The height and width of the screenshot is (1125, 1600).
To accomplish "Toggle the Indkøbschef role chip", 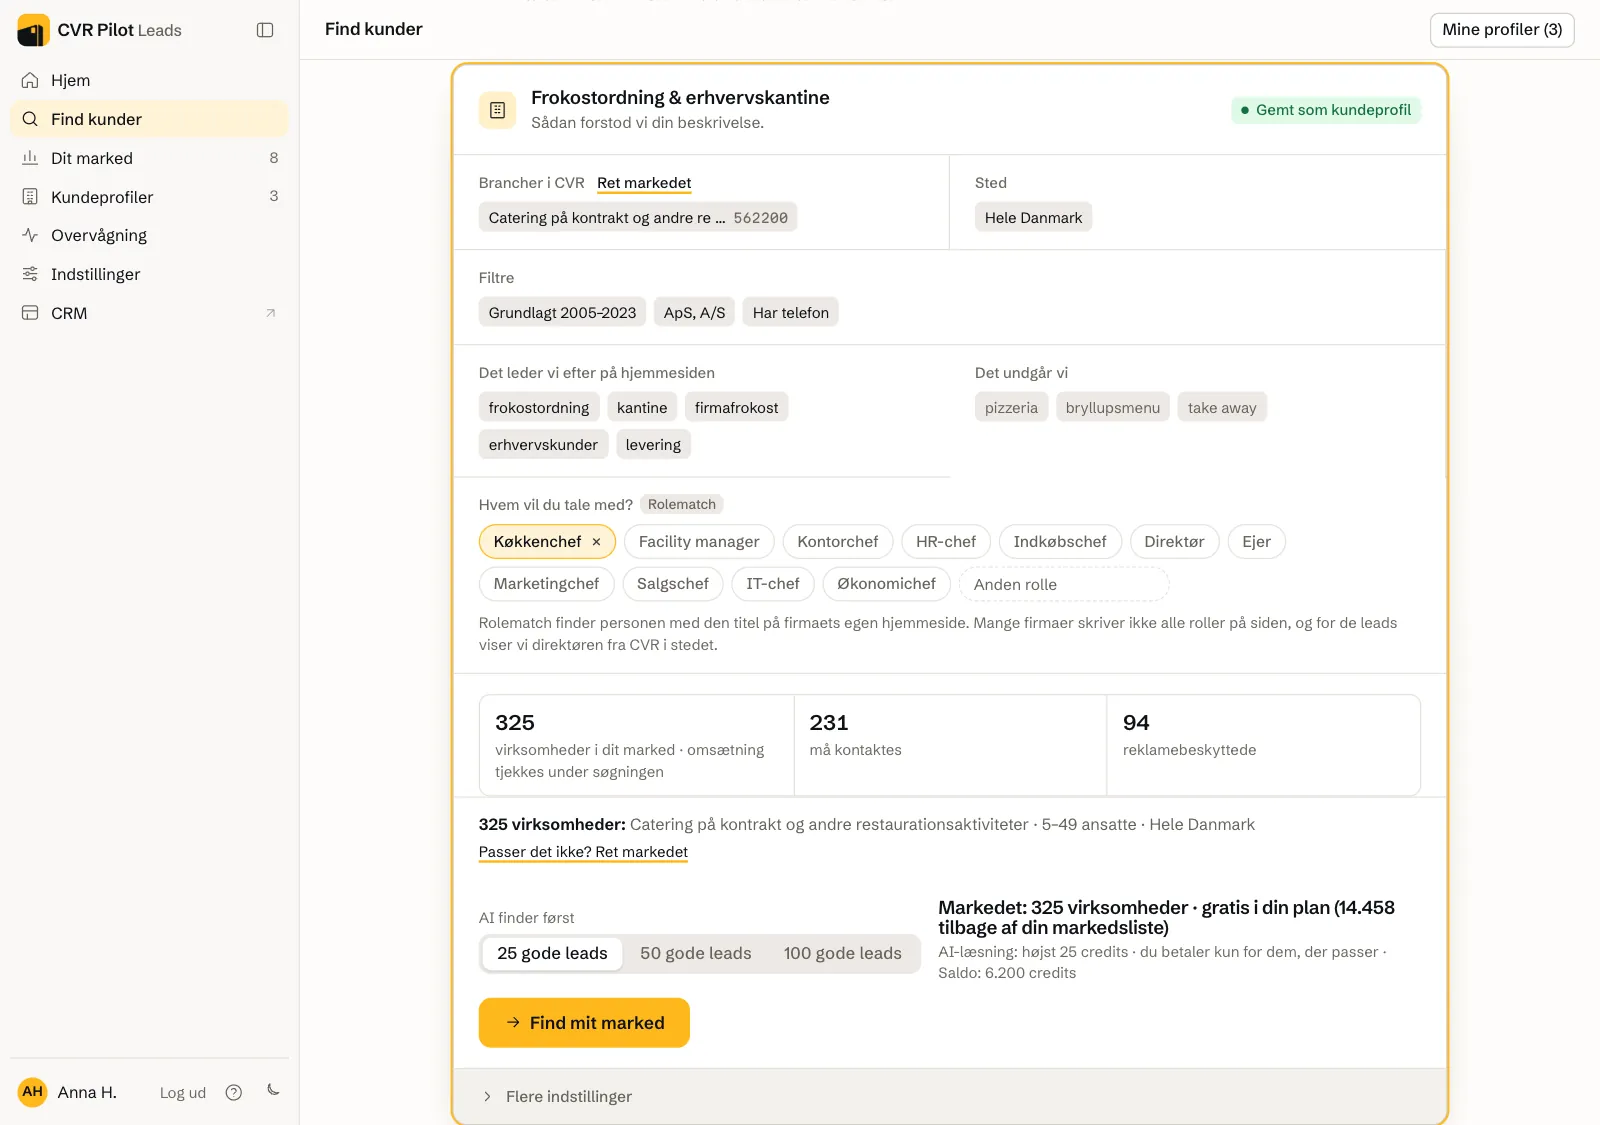I will (1060, 542).
